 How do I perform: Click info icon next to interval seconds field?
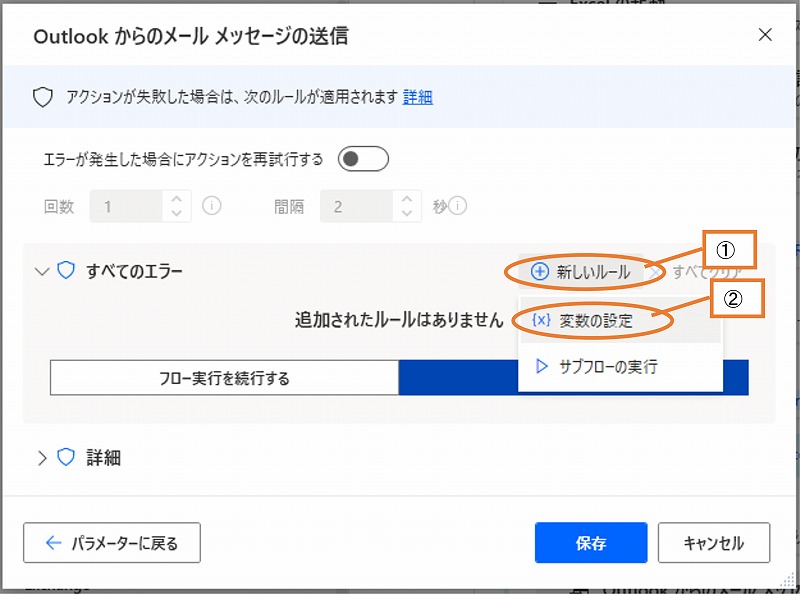459,207
